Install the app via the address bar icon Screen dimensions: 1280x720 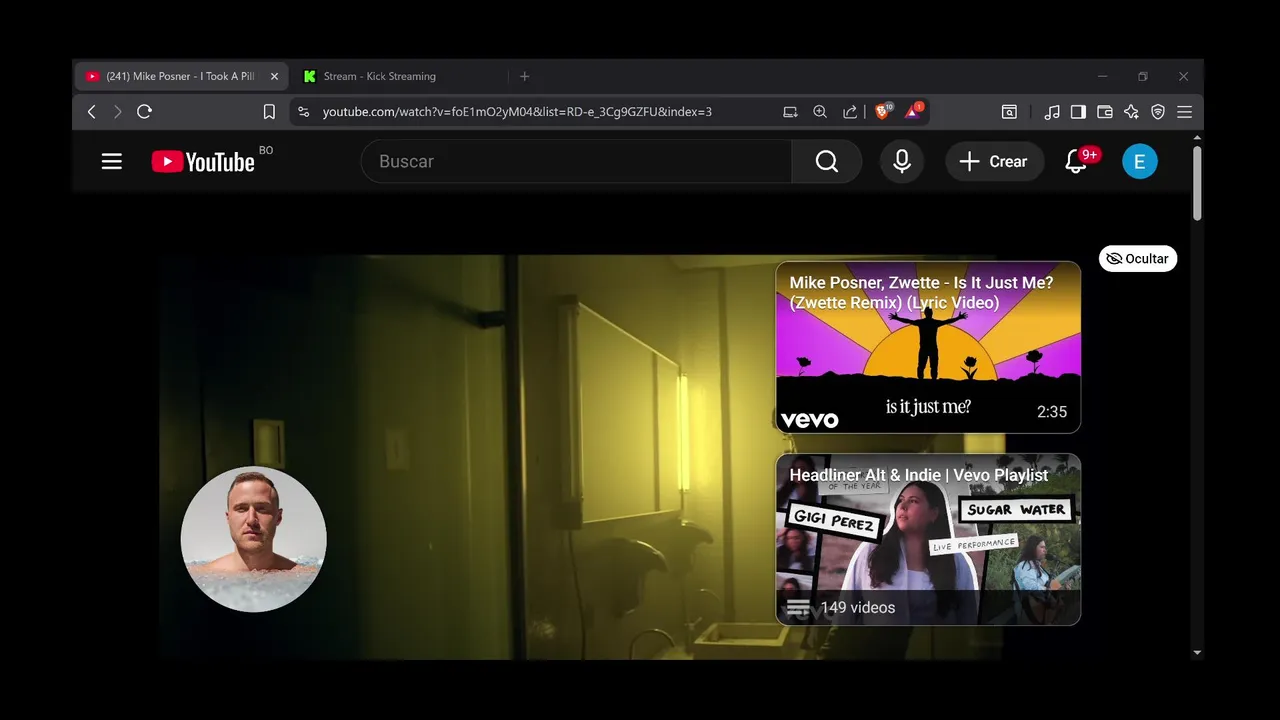(791, 112)
